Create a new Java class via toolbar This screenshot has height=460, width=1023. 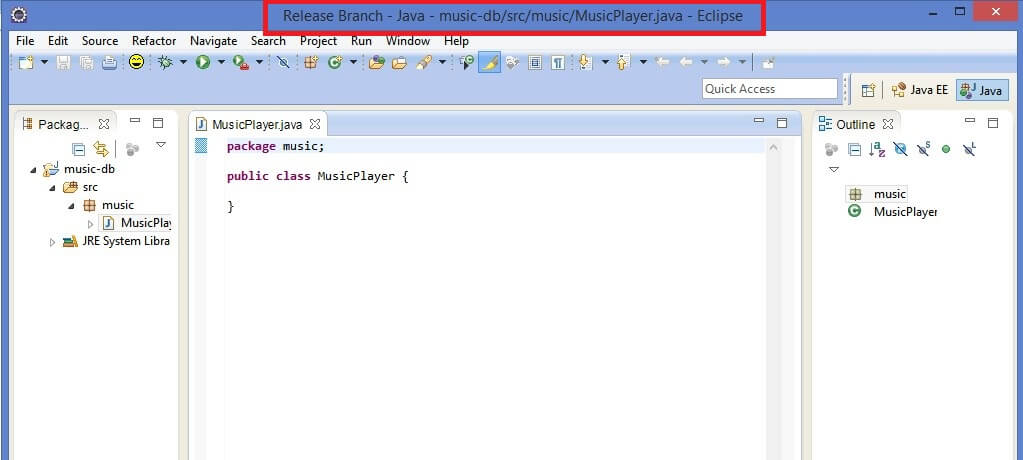[335, 63]
